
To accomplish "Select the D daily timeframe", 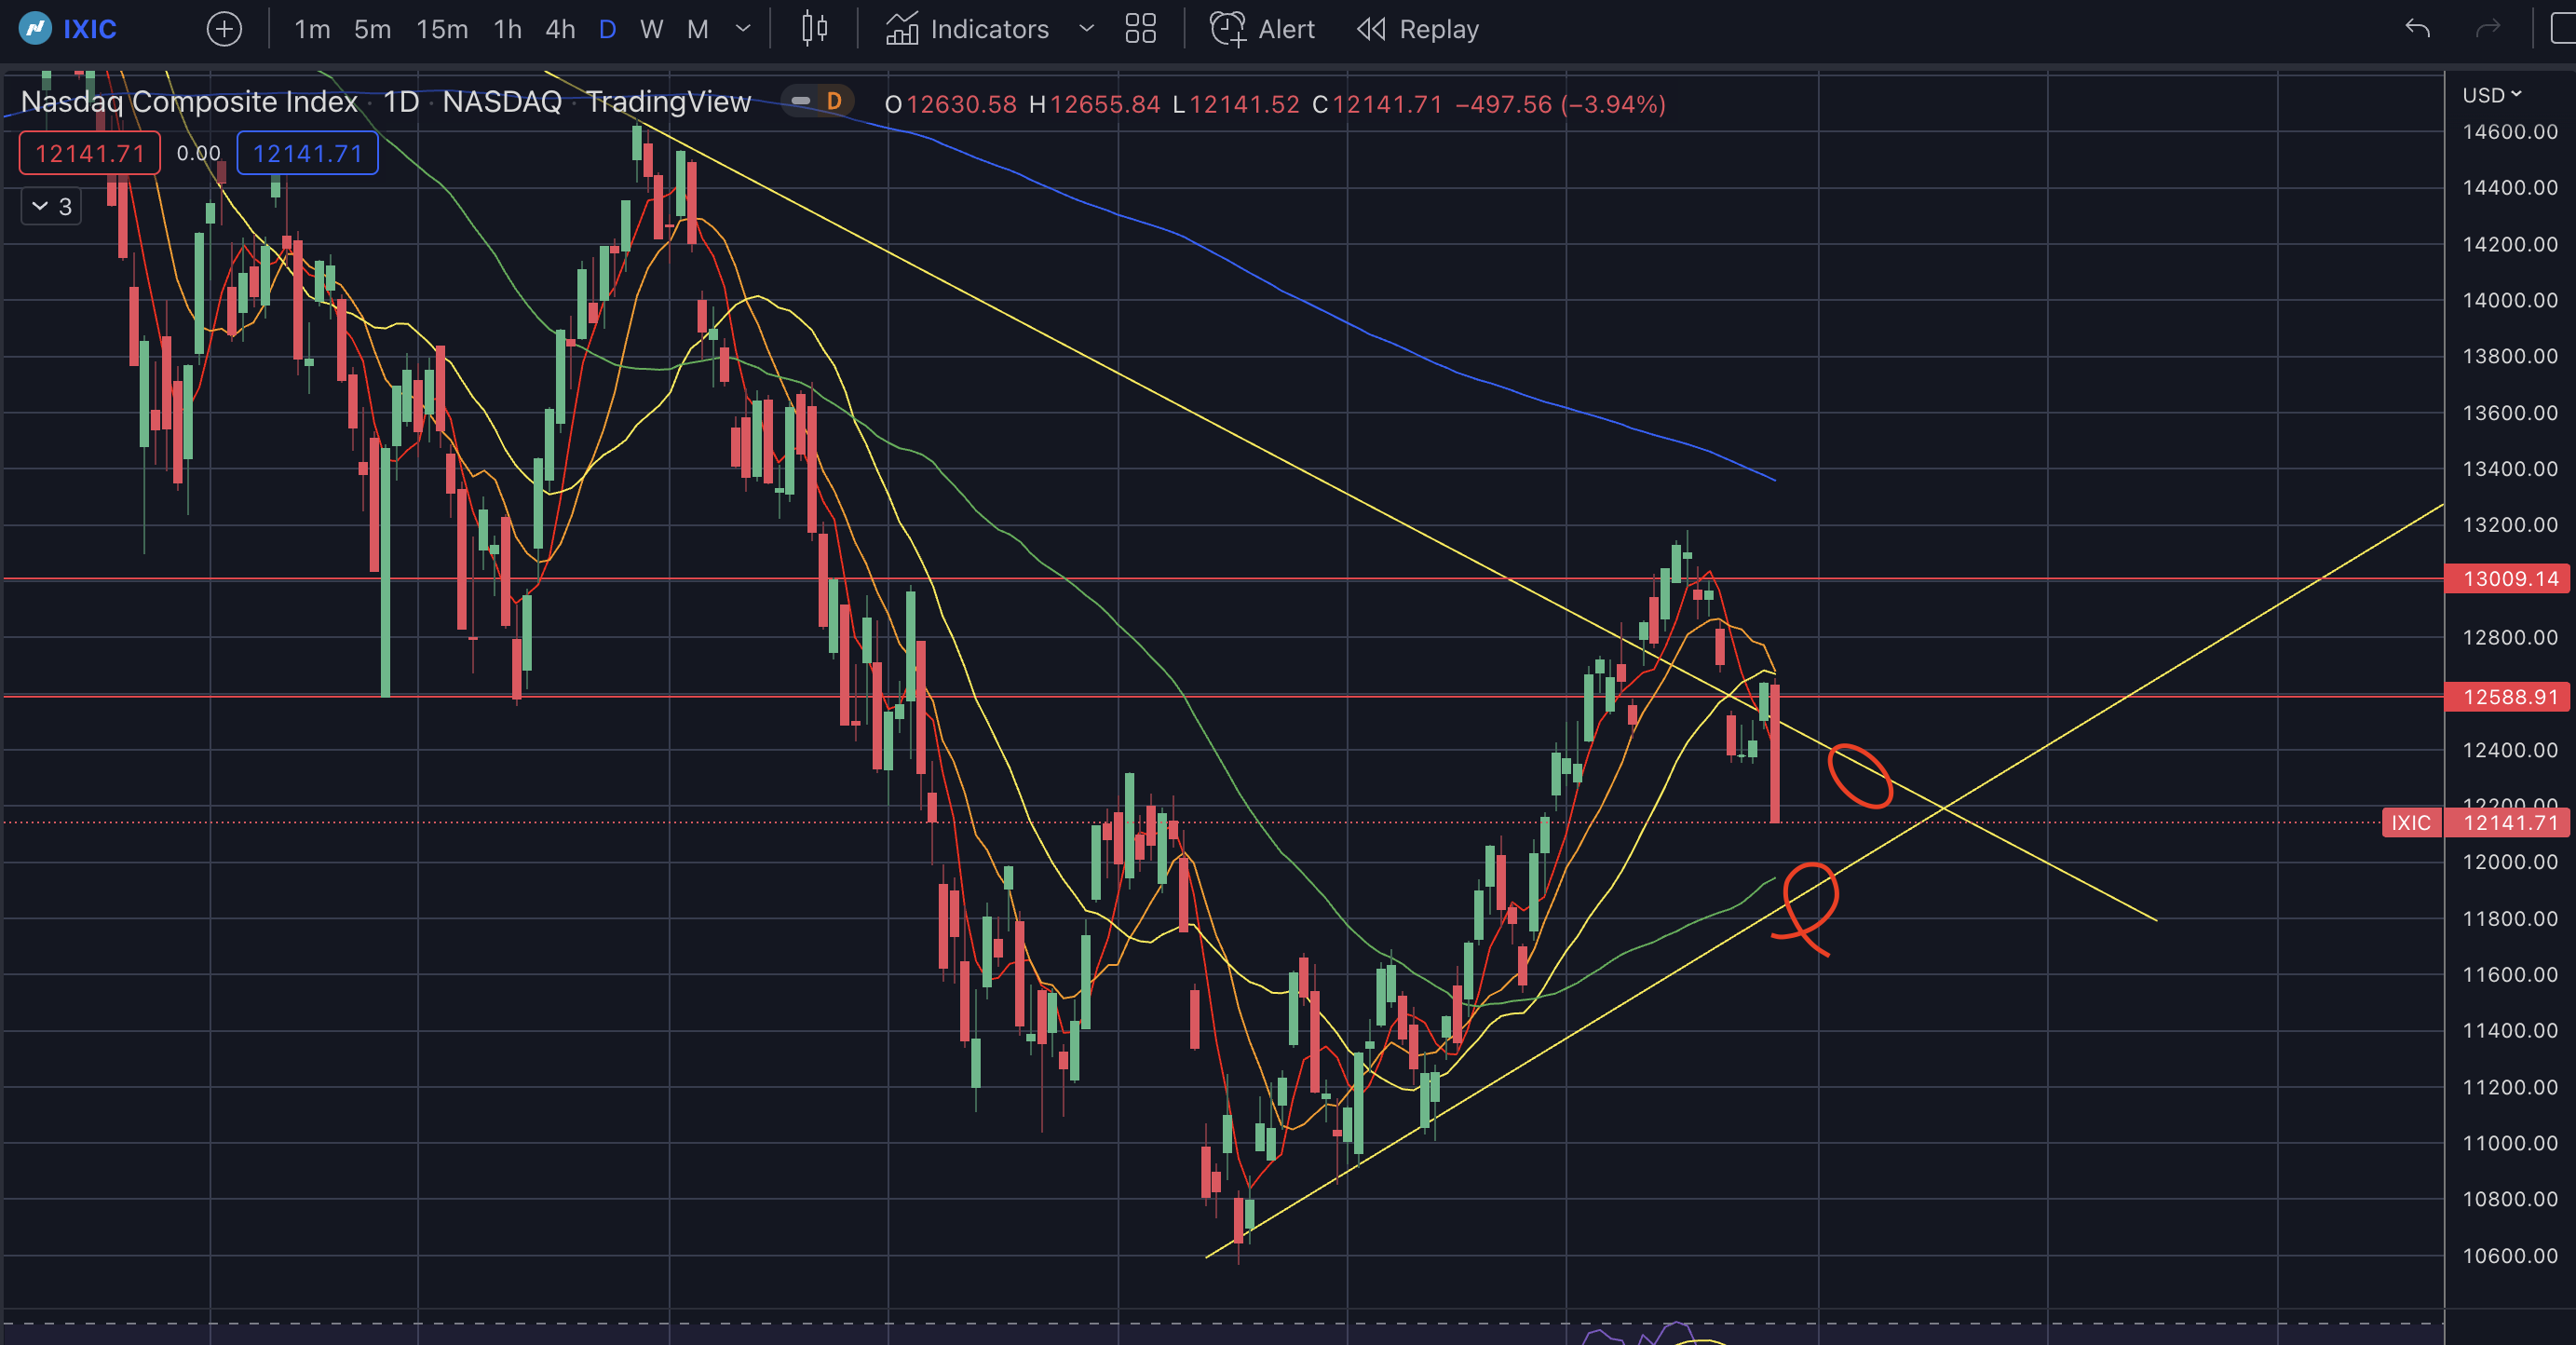I will [606, 29].
